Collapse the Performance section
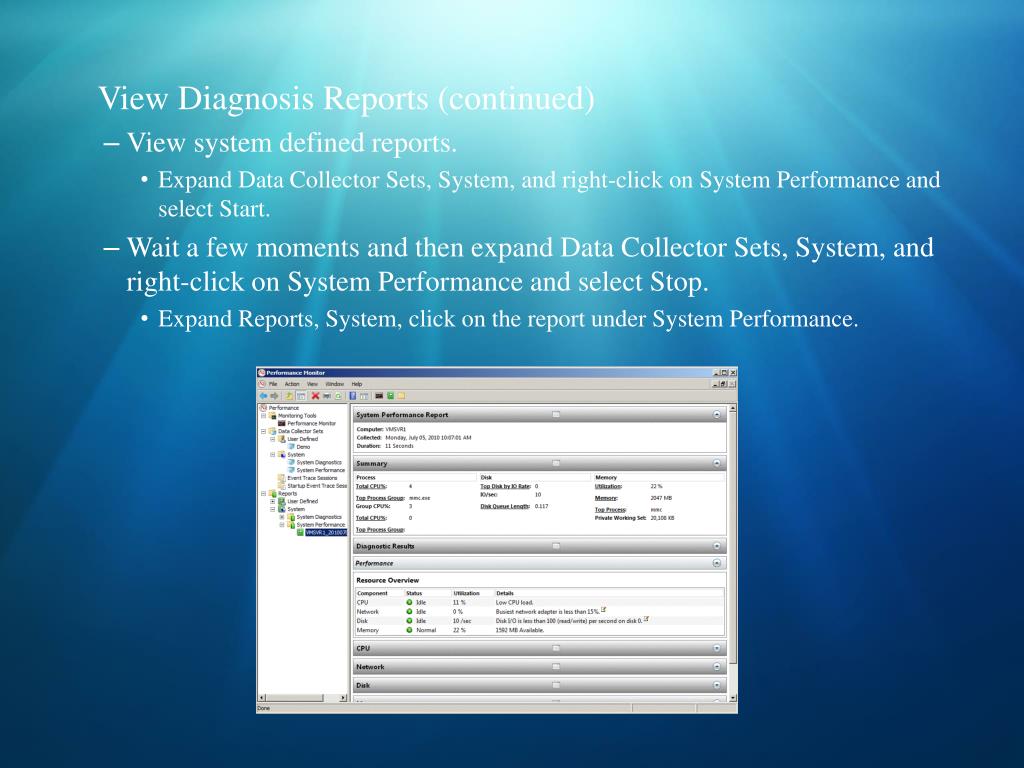This screenshot has width=1024, height=768. [716, 563]
